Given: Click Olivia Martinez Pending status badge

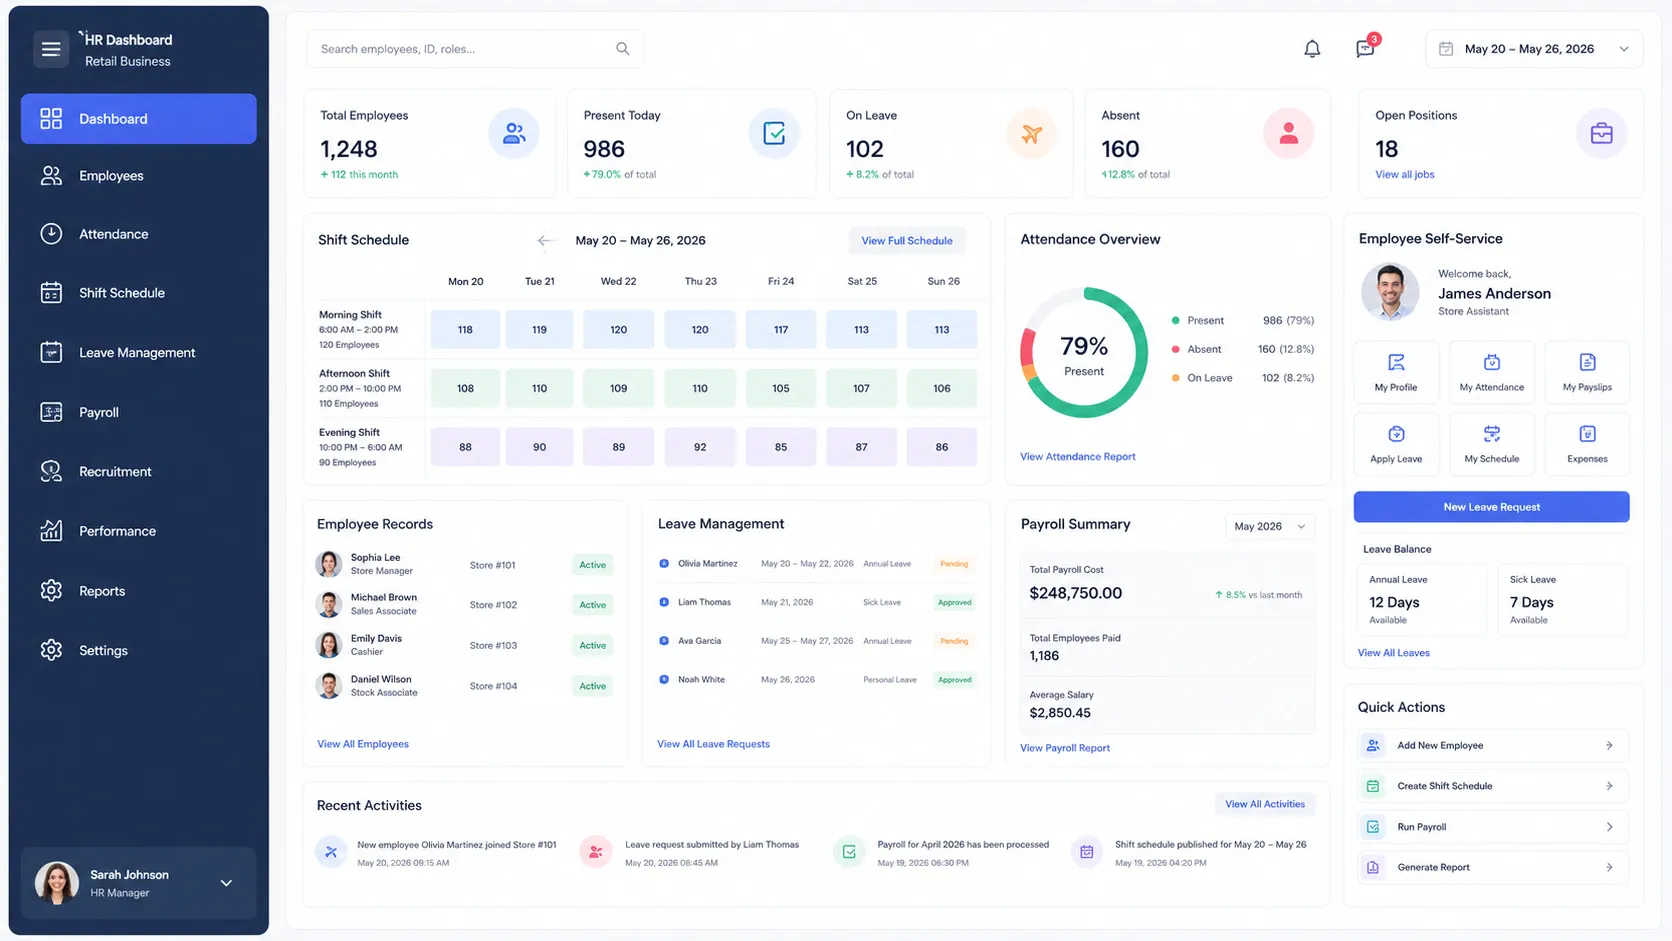Looking at the screenshot, I should pos(954,564).
